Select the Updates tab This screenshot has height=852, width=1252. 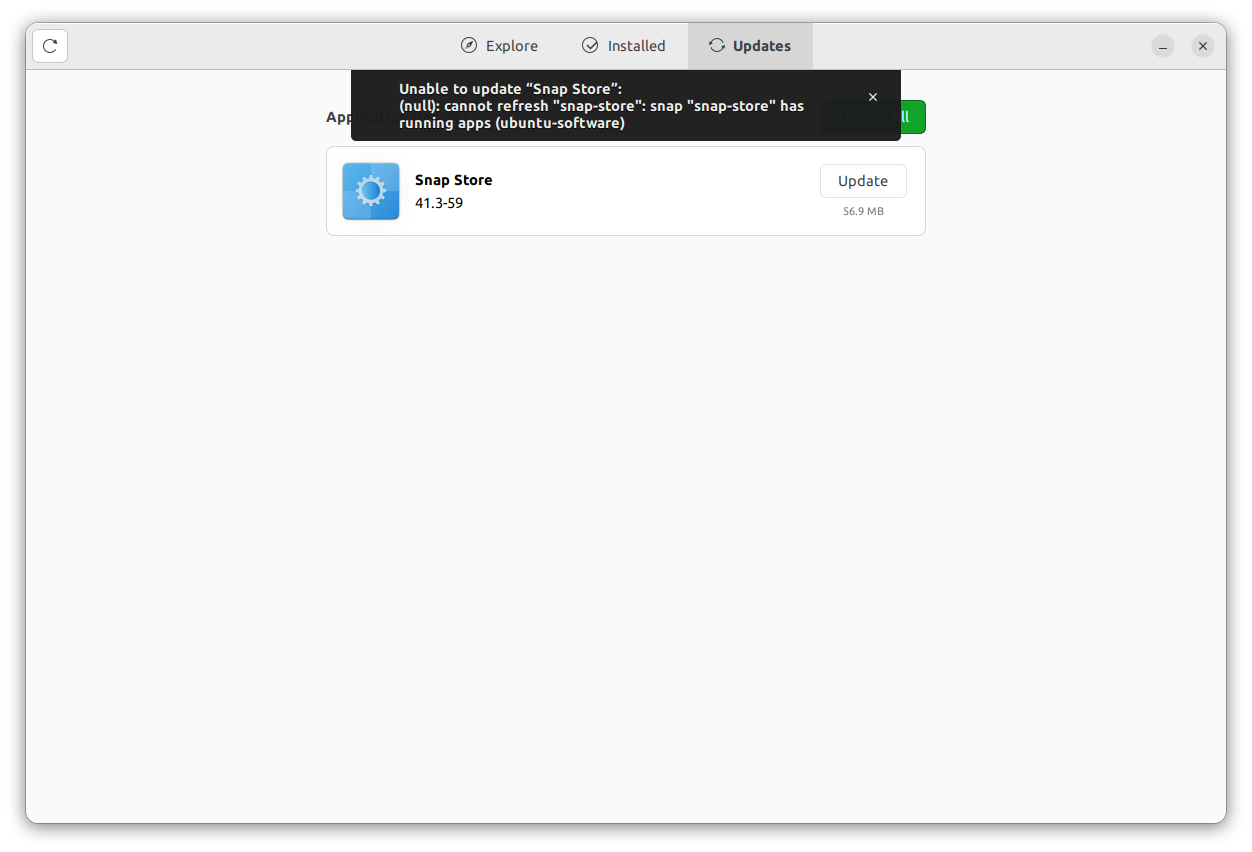(750, 46)
